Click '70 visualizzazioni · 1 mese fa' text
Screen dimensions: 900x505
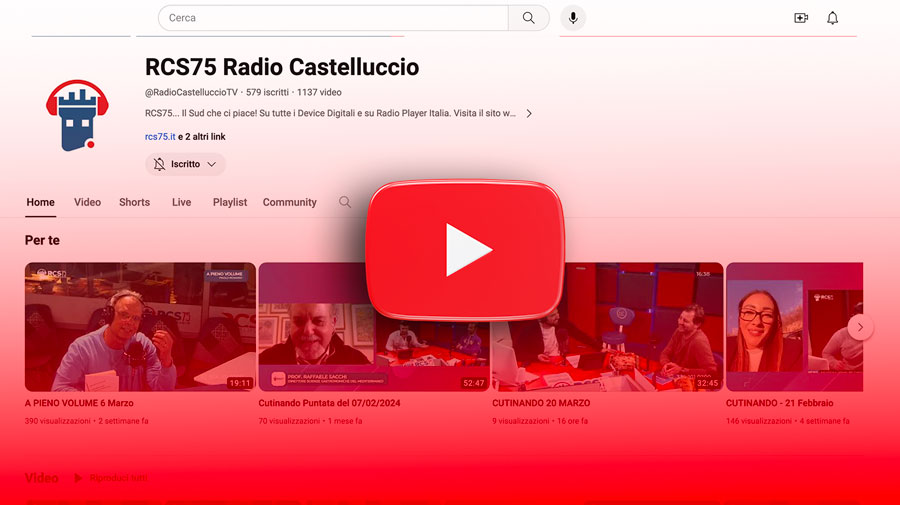tap(310, 421)
